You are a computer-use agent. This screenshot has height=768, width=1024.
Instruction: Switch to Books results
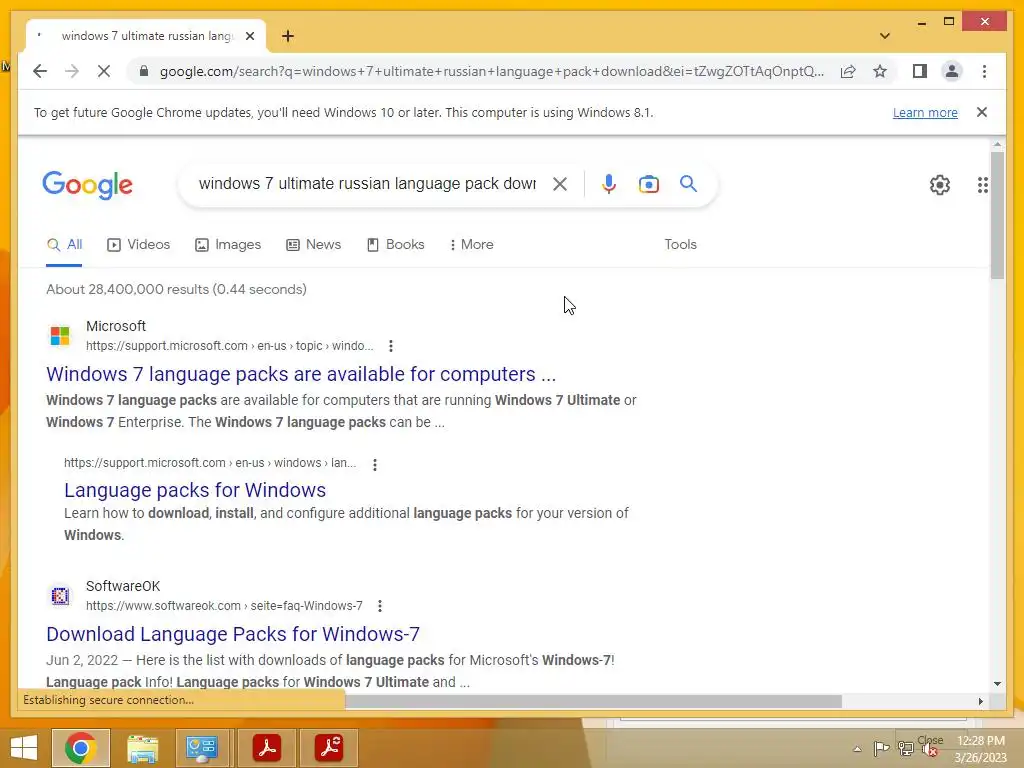(396, 245)
